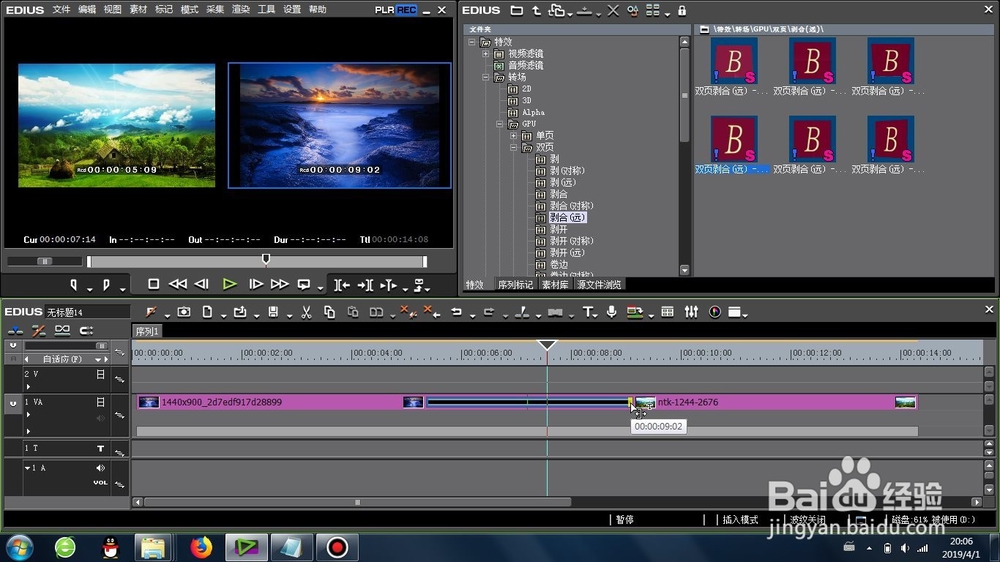The height and width of the screenshot is (562, 1000).
Task: Click the Cut (scissors) icon in timeline toolbar
Action: click(x=306, y=312)
